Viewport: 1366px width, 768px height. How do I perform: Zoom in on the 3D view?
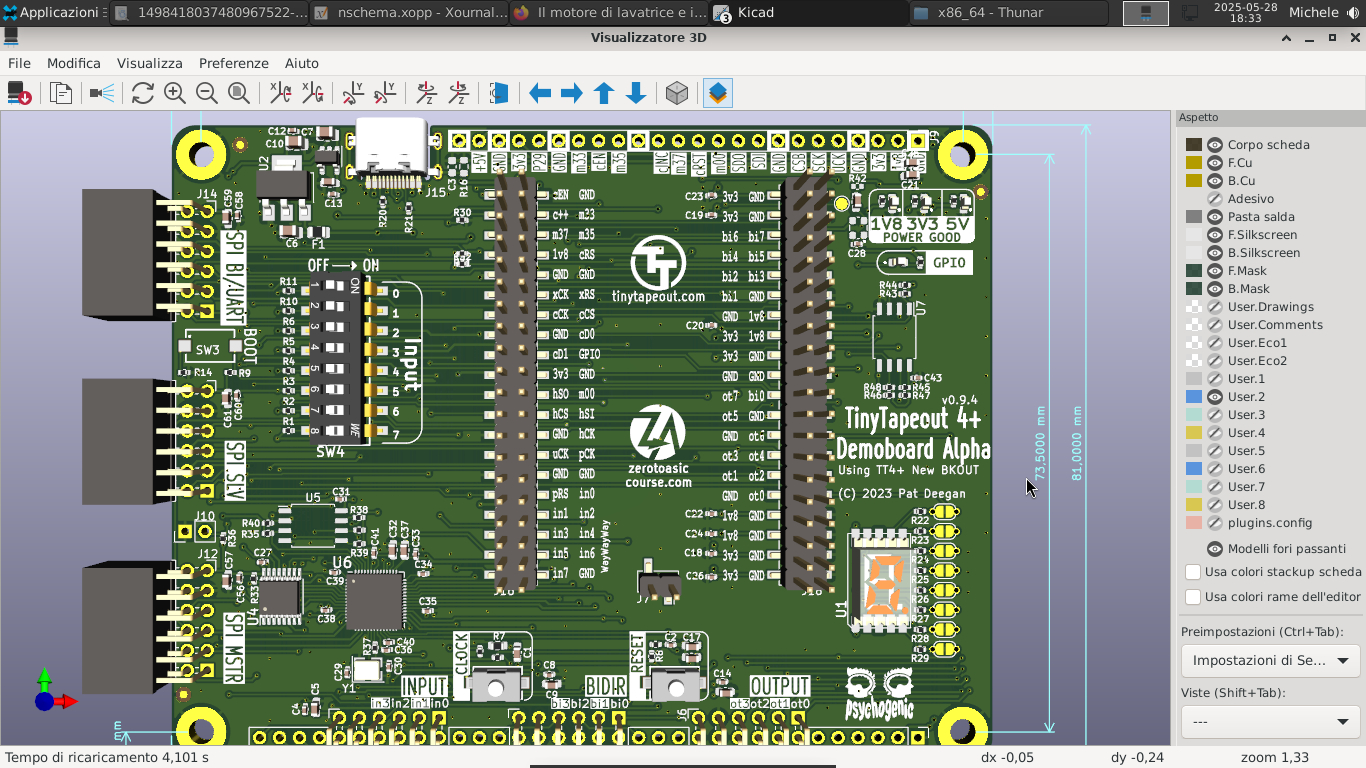click(x=175, y=93)
